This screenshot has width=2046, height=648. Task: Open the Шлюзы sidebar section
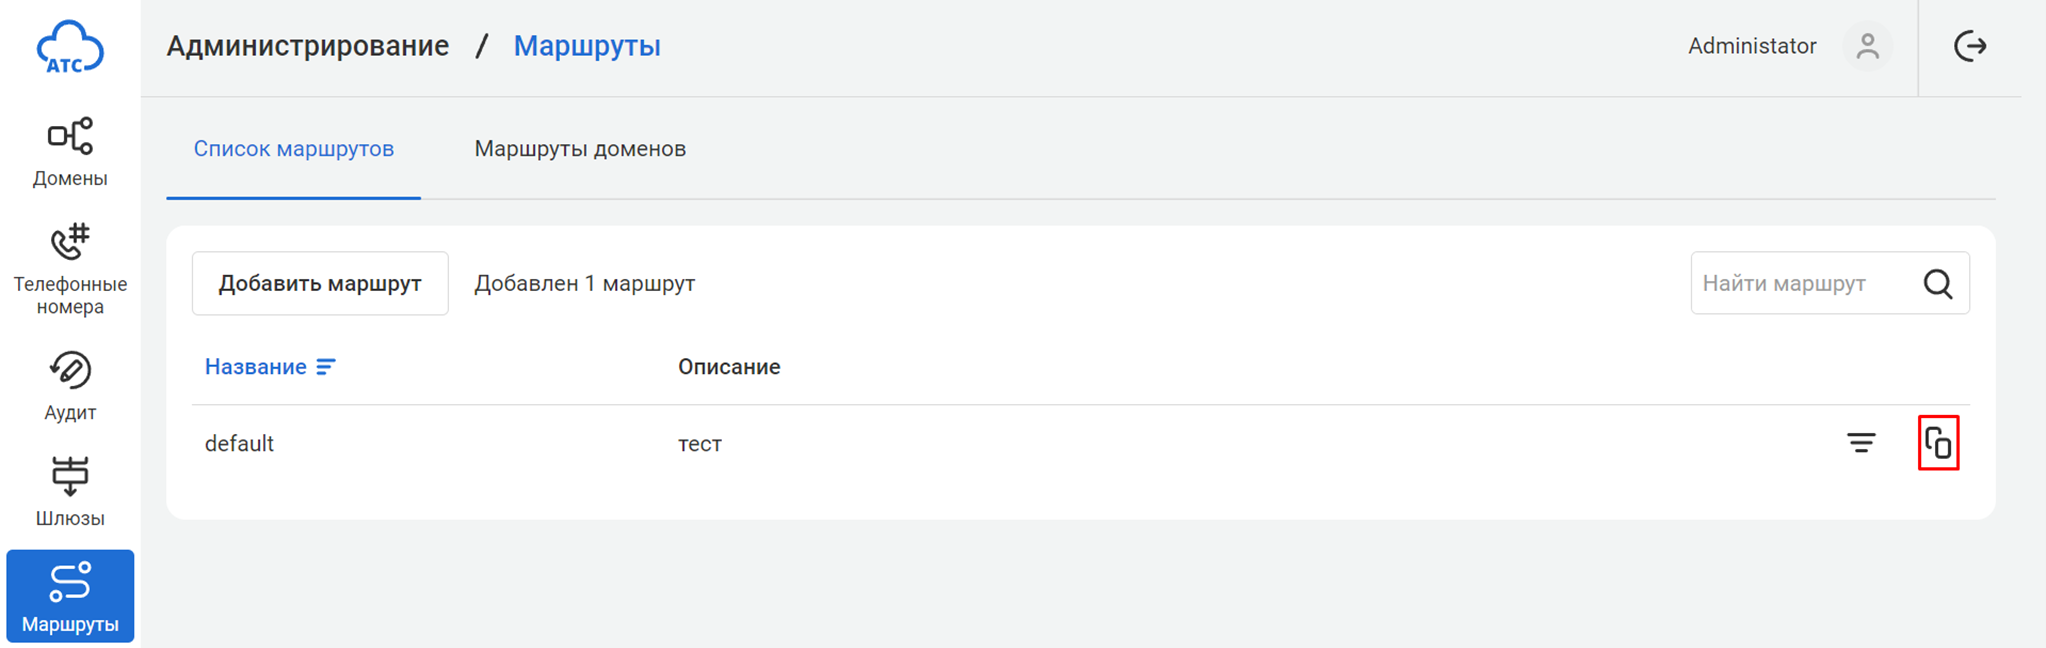point(69,491)
